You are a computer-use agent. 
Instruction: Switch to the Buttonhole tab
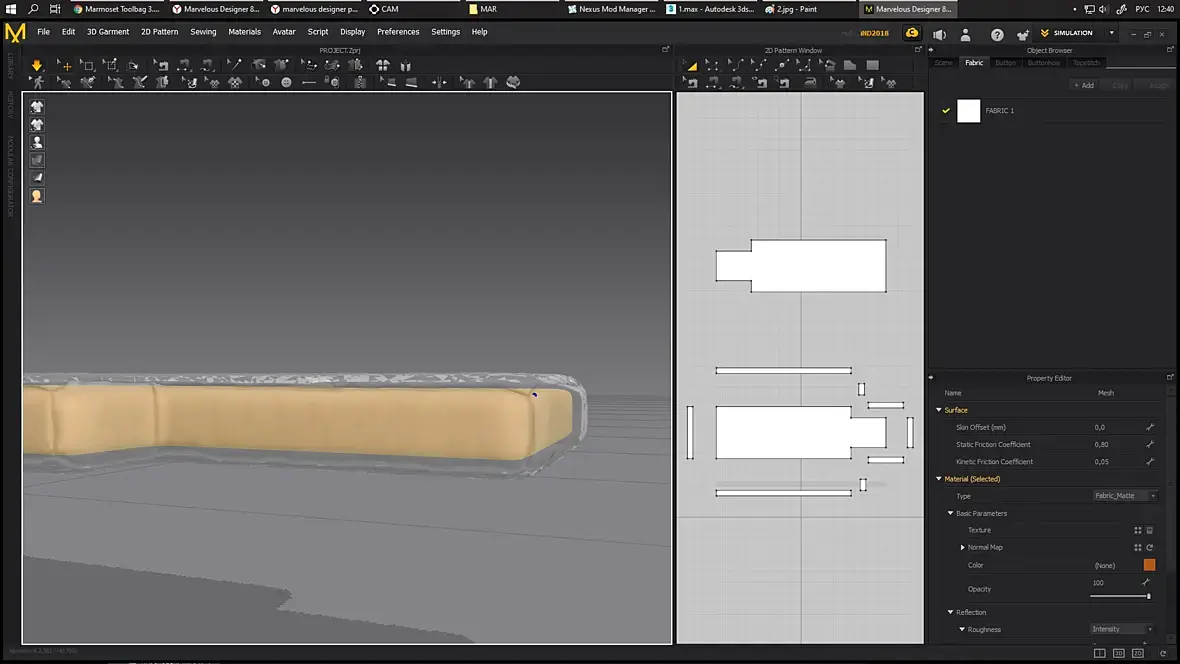1044,63
